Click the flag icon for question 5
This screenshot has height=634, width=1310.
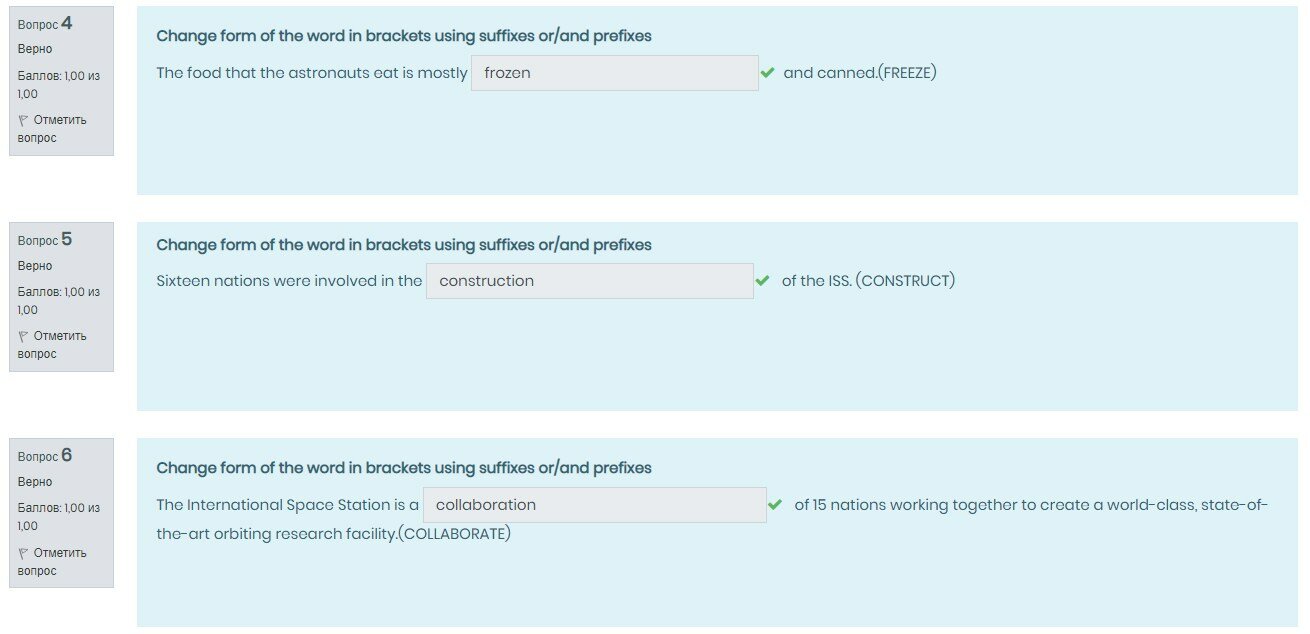[x=23, y=336]
